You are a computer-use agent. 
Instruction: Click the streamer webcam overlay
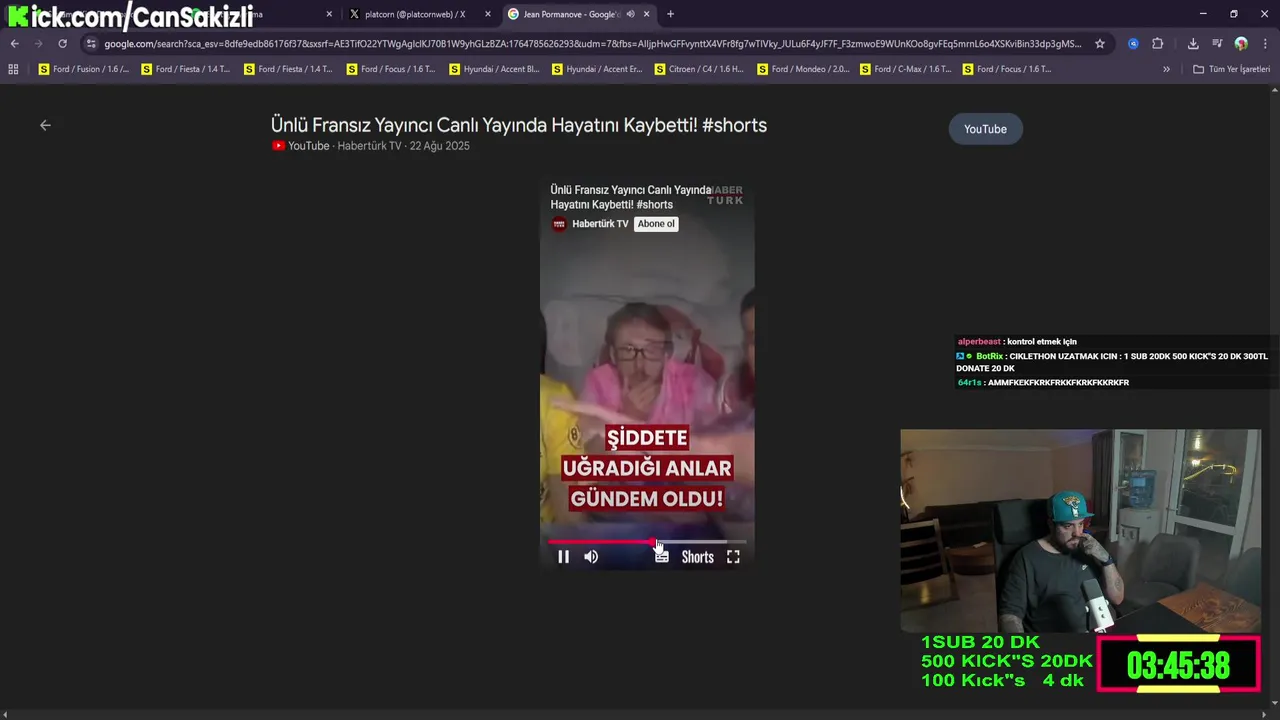click(1080, 531)
